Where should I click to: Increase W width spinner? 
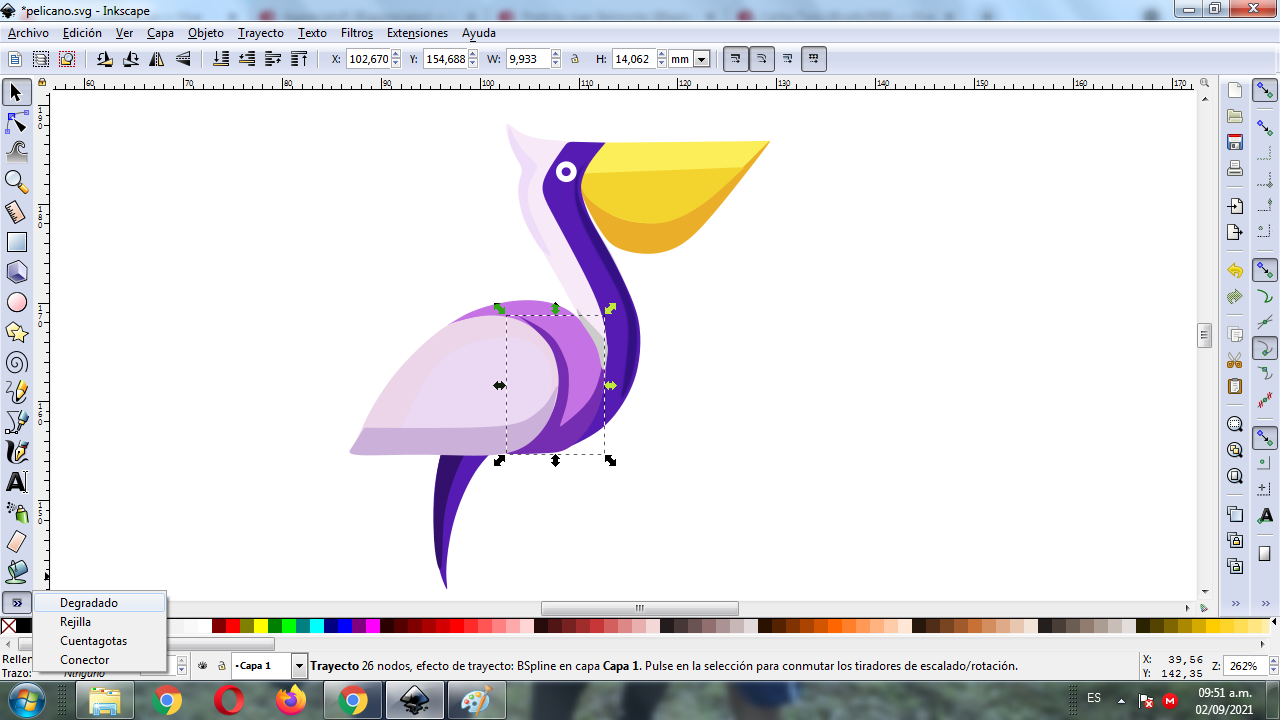pos(554,55)
